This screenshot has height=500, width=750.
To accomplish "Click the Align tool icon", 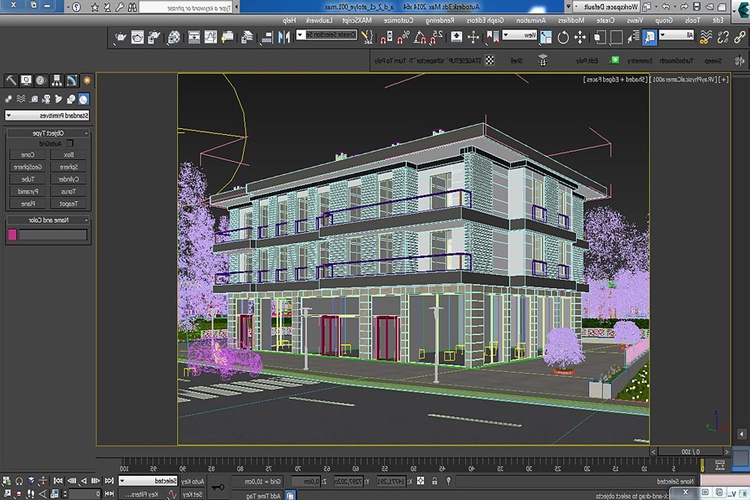I will (267, 37).
